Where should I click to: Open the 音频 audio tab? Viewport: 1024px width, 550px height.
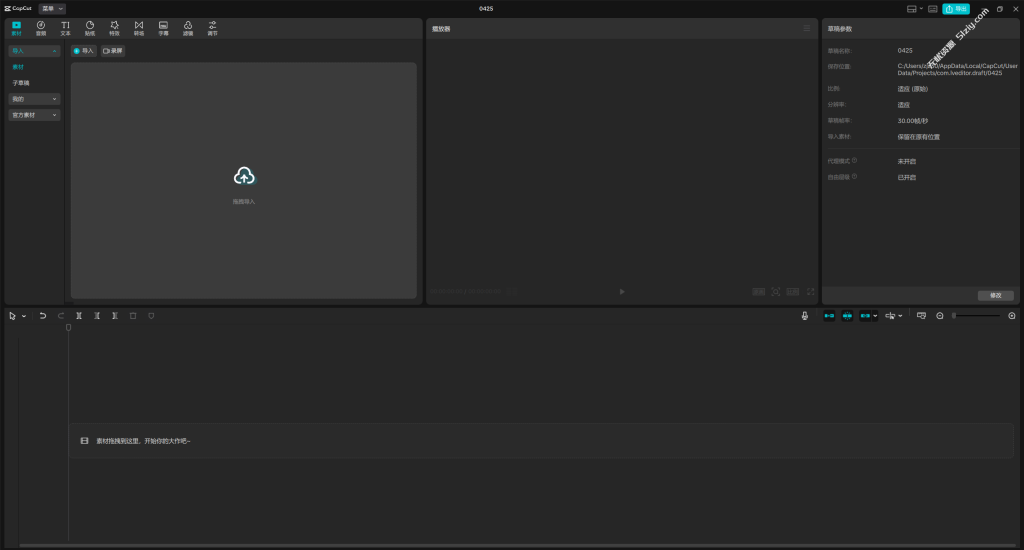(40, 28)
